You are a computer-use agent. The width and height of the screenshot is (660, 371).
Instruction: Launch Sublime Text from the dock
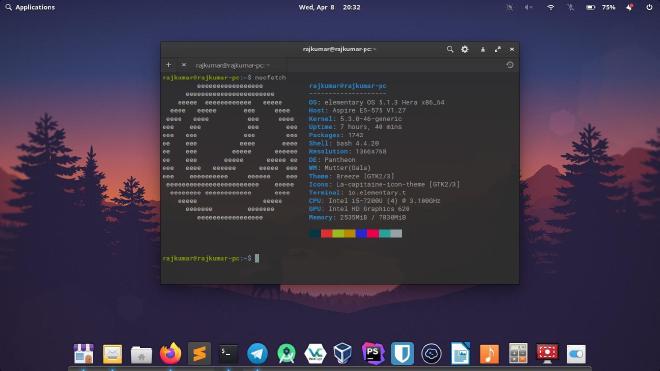[199, 353]
